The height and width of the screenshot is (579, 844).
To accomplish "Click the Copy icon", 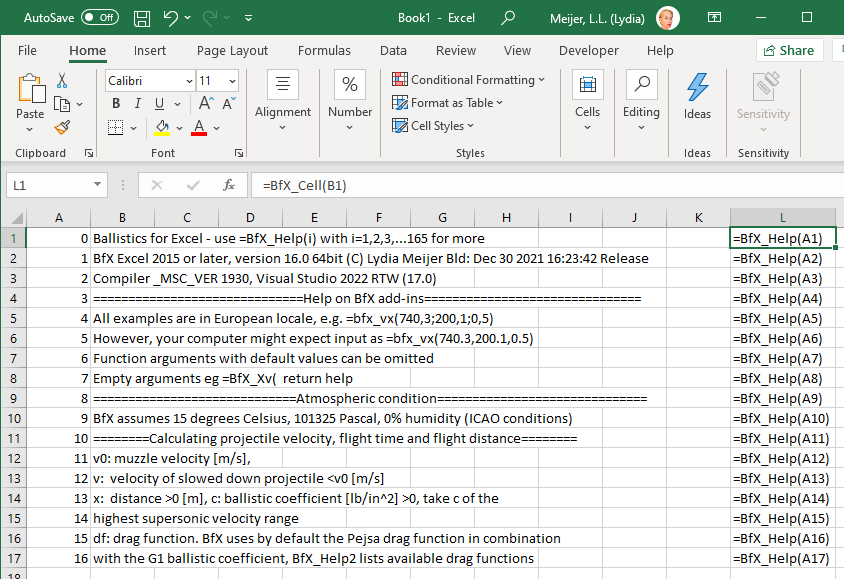I will click(62, 104).
